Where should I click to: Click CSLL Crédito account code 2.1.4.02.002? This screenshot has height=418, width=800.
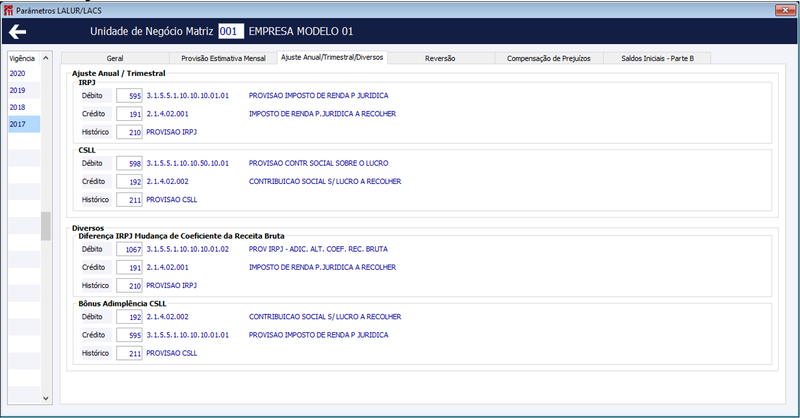point(167,181)
